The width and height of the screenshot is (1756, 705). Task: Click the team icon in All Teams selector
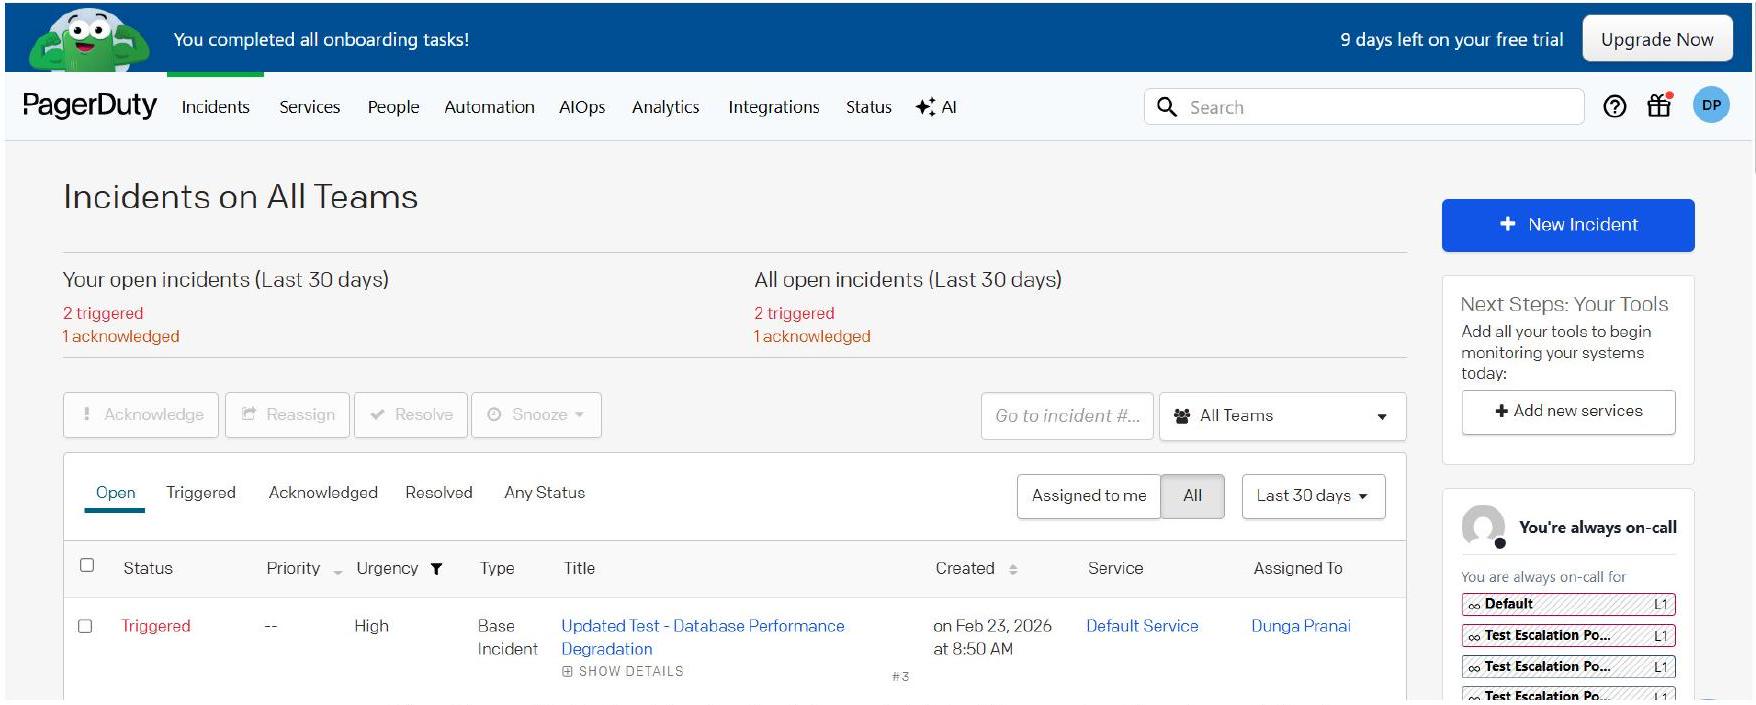click(x=1182, y=416)
